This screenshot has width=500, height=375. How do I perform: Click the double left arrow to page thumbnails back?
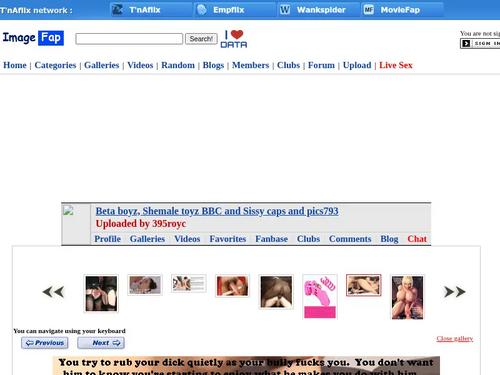click(x=53, y=292)
